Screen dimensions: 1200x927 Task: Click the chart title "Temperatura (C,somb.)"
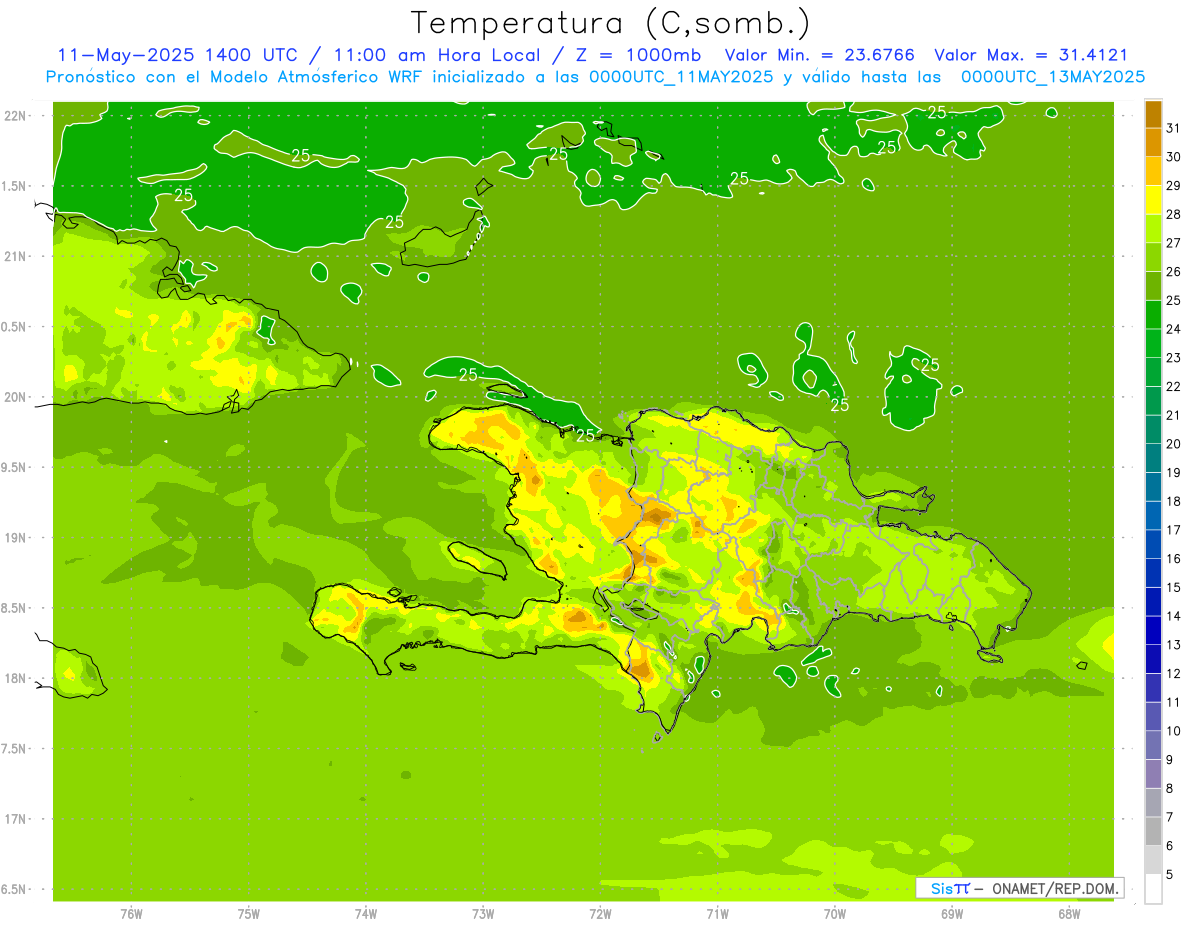pos(610,23)
